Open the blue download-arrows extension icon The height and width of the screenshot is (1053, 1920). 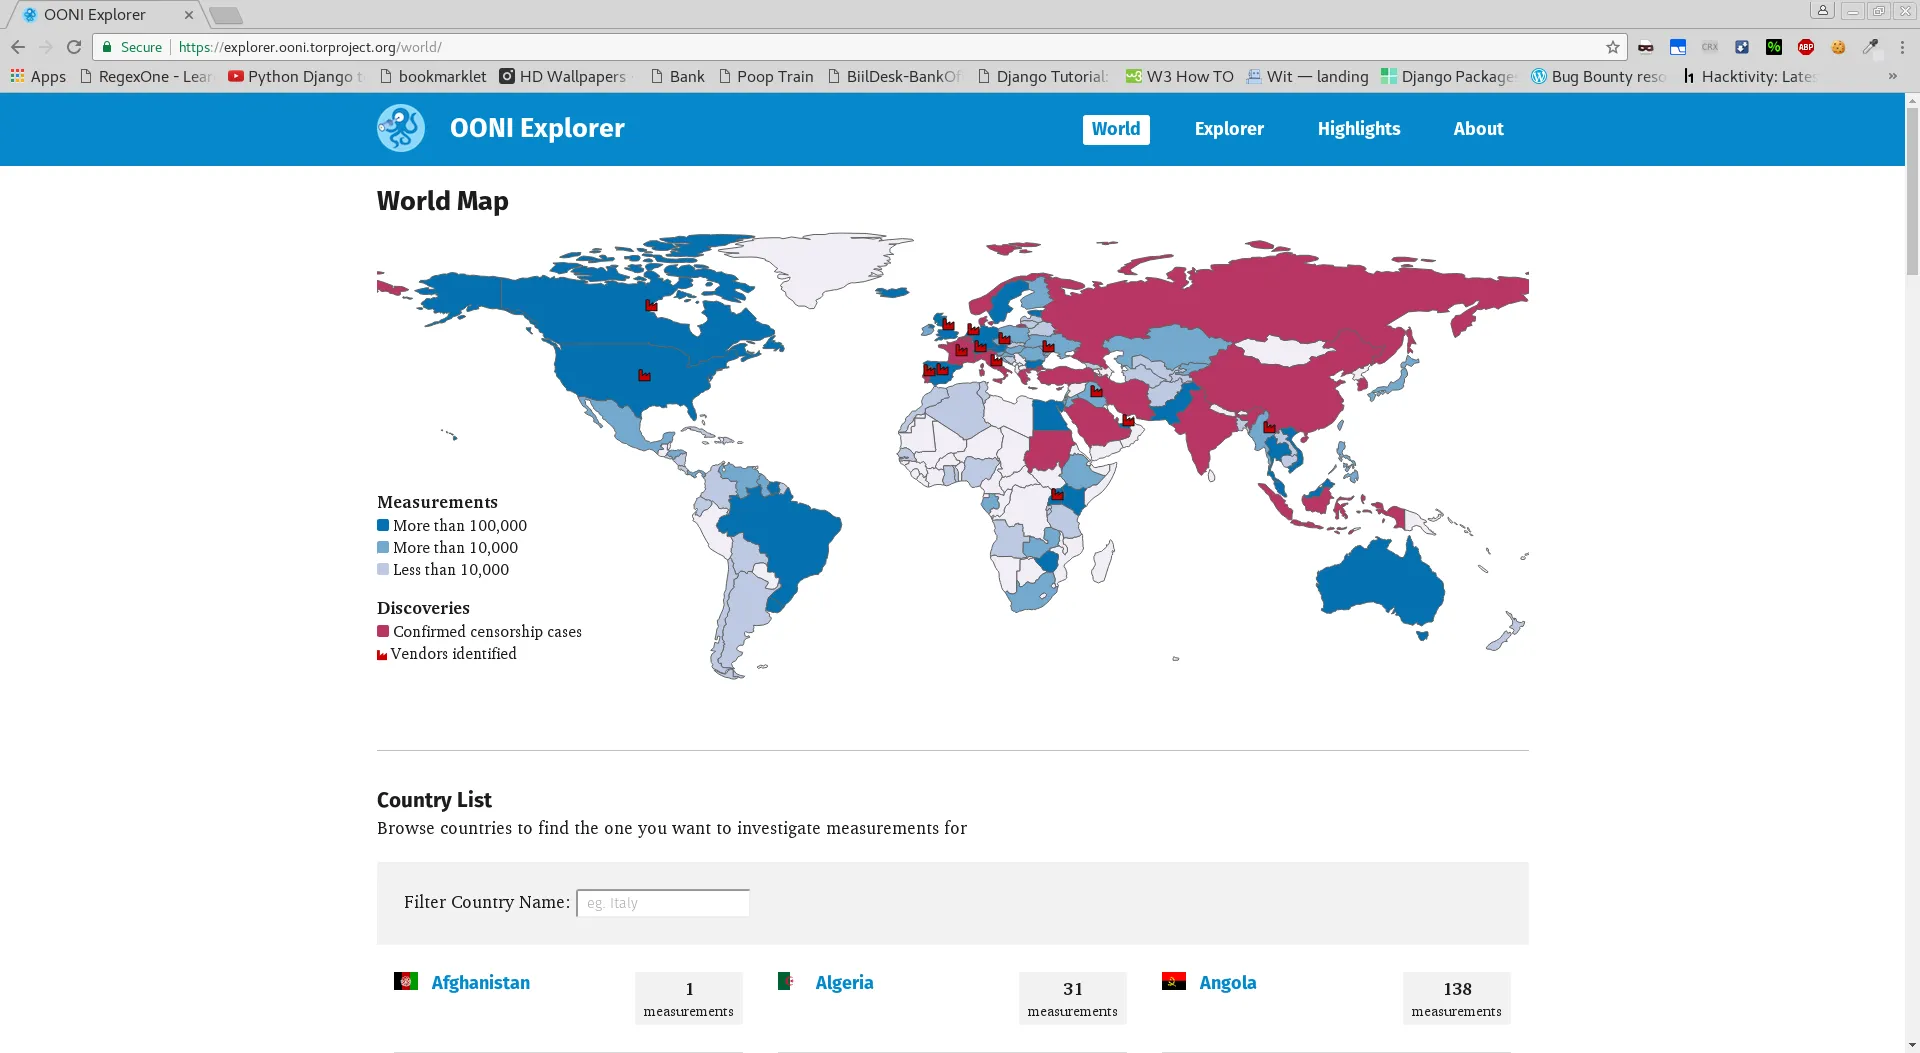(1742, 47)
